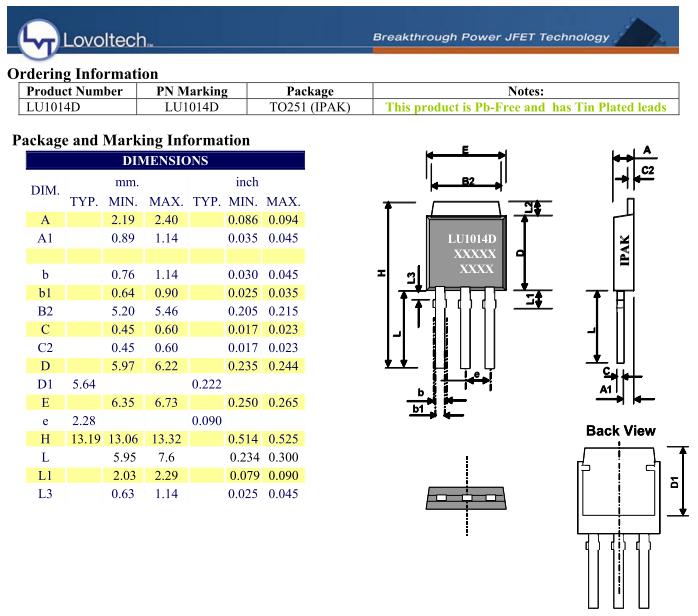
Task: Click the 'Notes:' column header
Action: tap(526, 91)
